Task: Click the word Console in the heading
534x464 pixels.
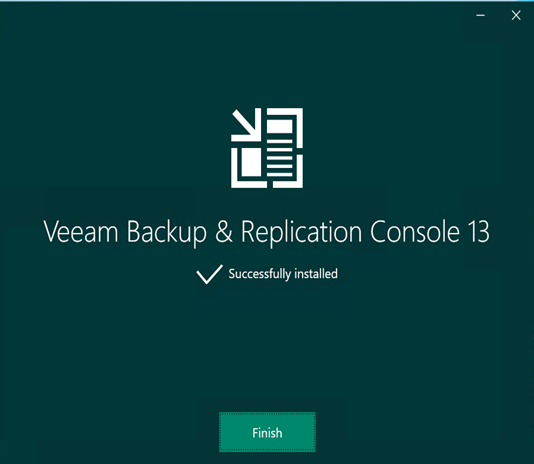Action: [x=415, y=232]
